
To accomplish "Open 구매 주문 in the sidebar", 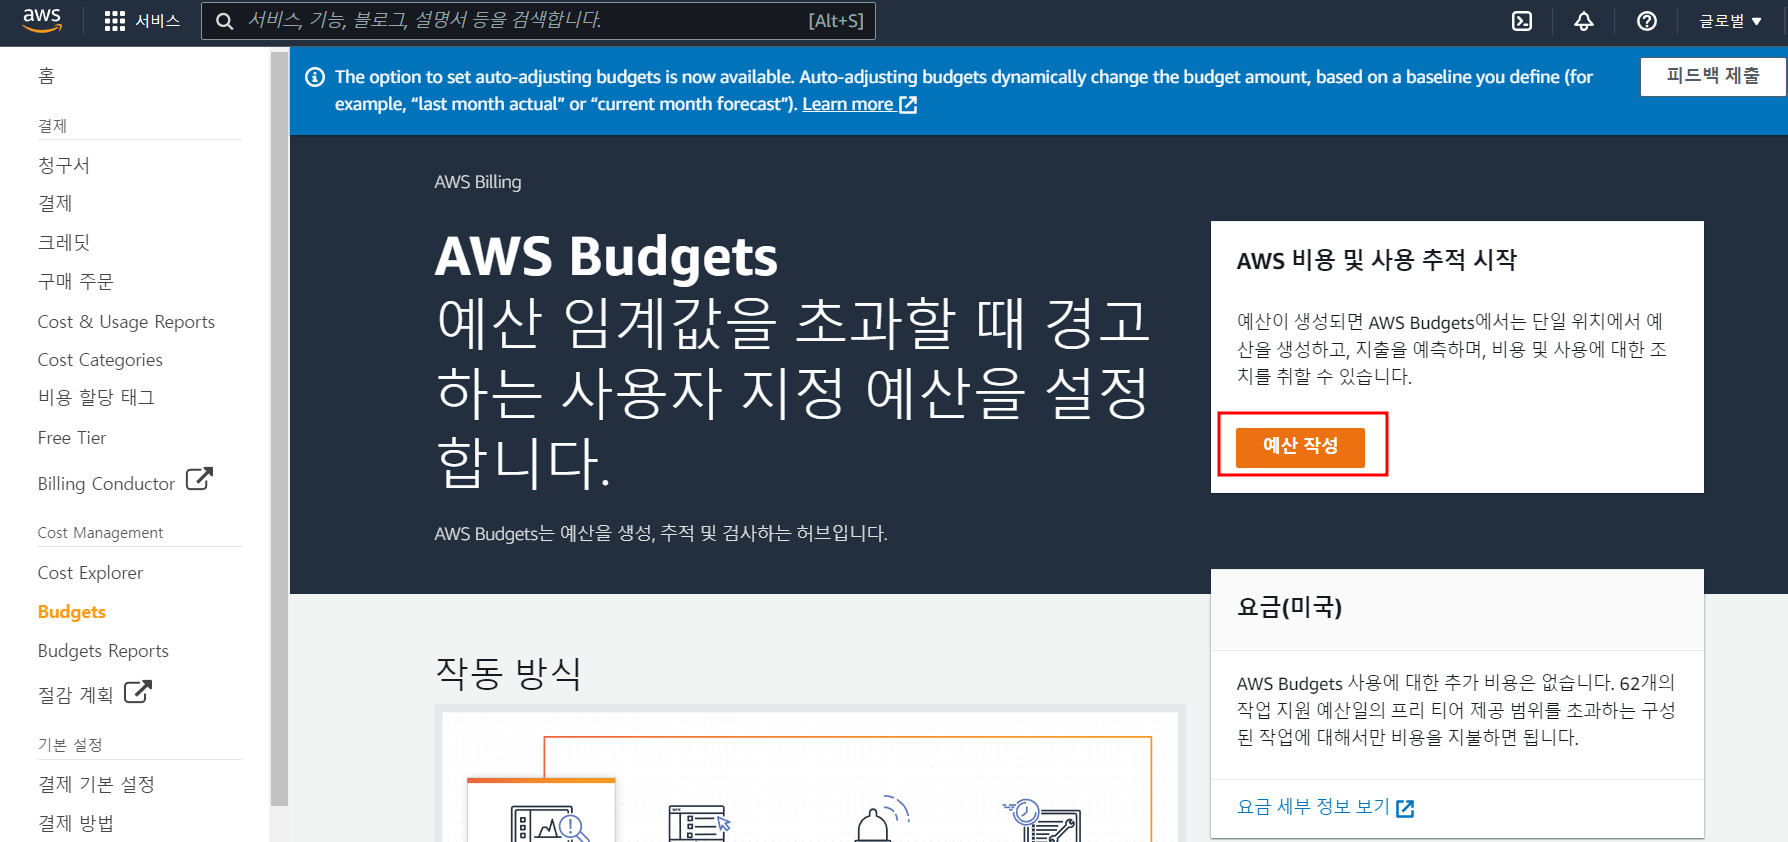I will (75, 281).
